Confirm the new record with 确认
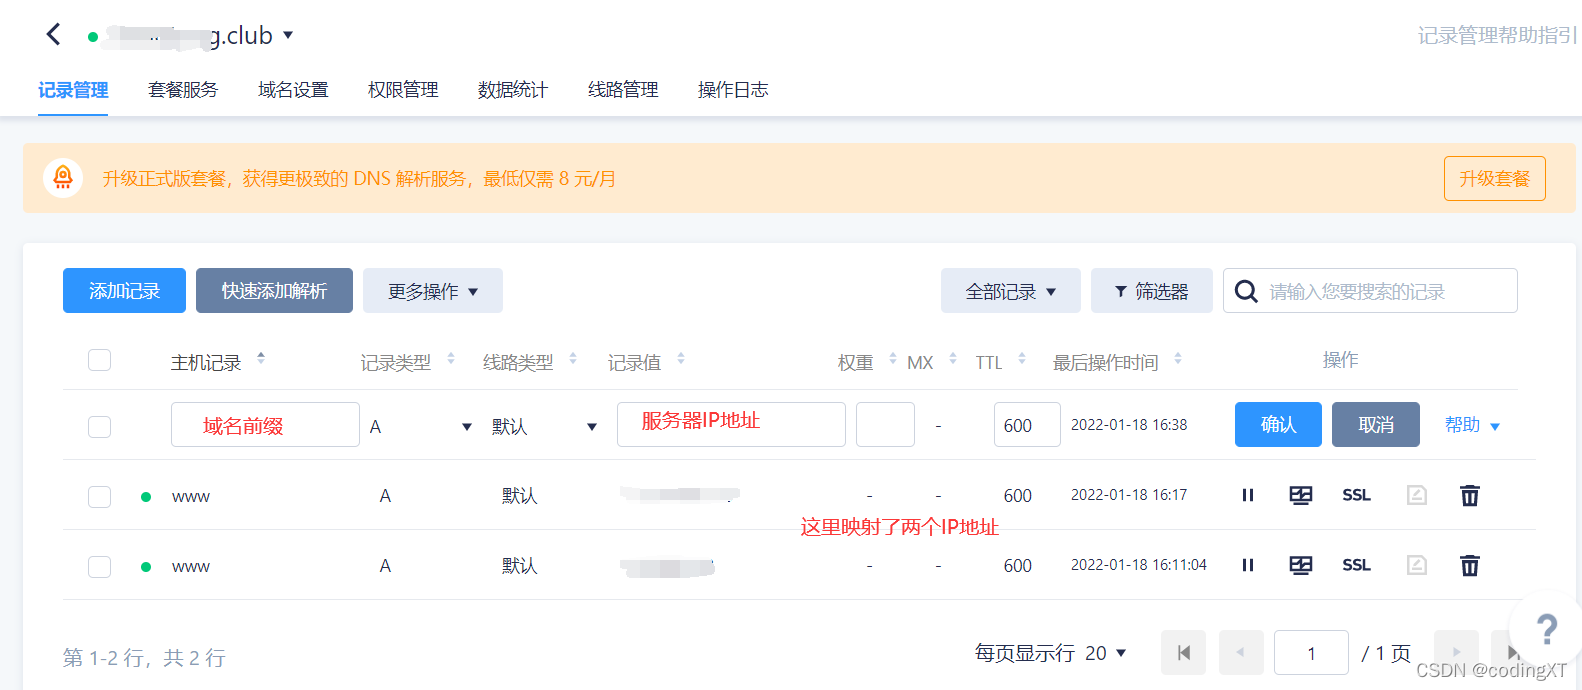 1277,425
